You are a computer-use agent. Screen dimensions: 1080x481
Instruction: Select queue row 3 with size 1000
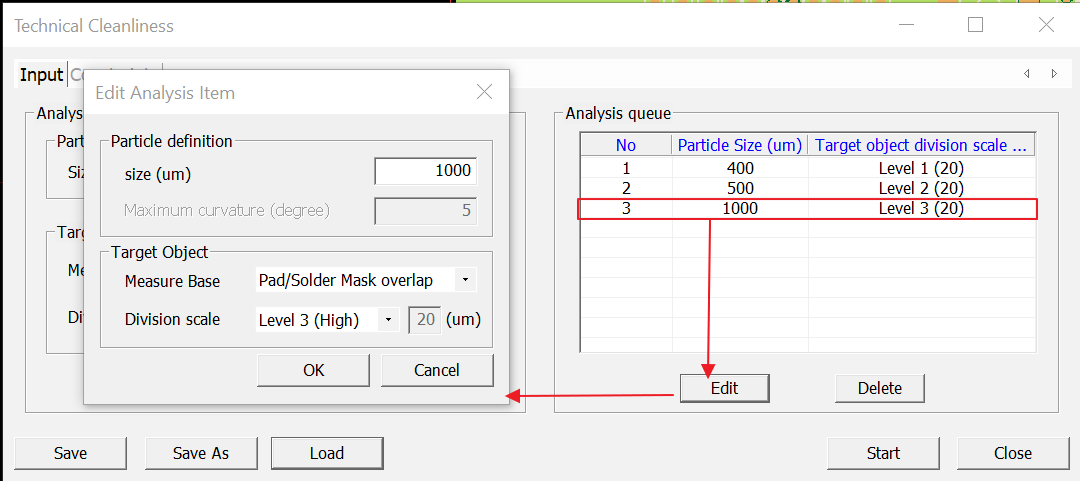tap(740, 209)
